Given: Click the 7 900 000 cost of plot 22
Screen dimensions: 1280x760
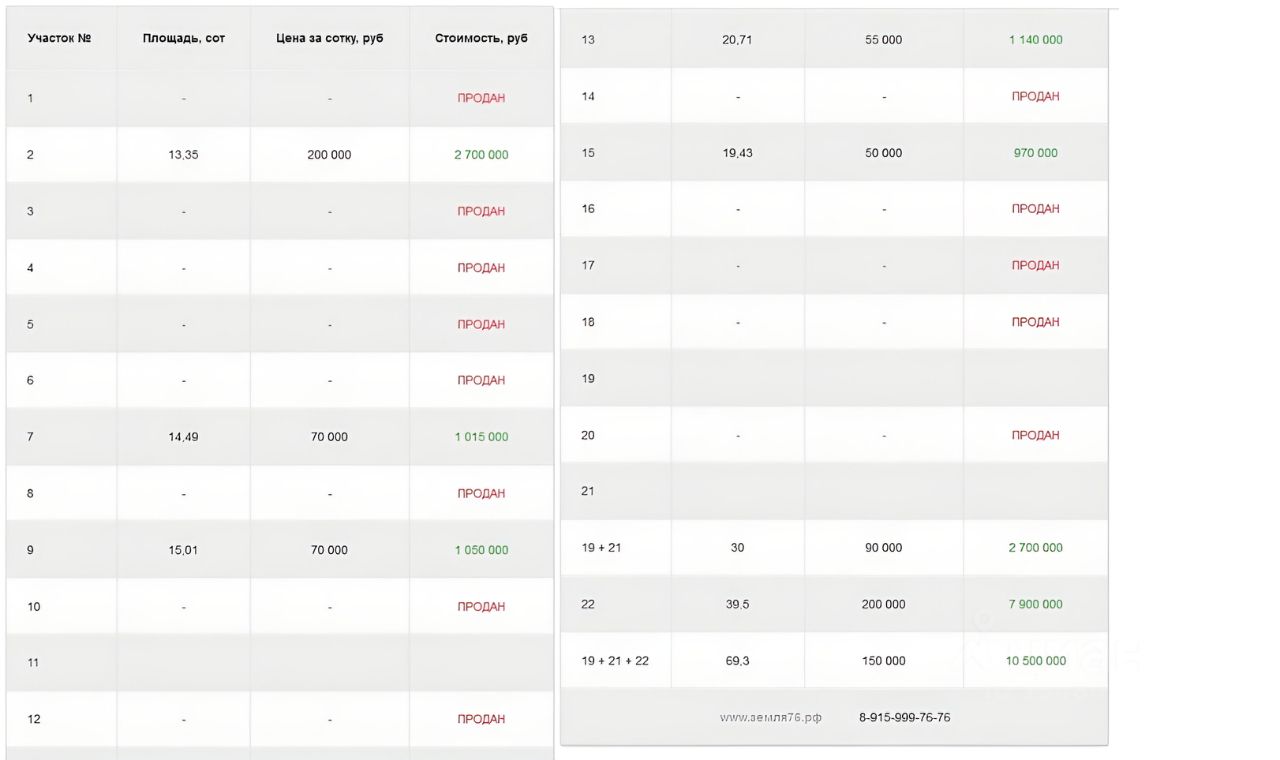Looking at the screenshot, I should click(x=1035, y=604).
